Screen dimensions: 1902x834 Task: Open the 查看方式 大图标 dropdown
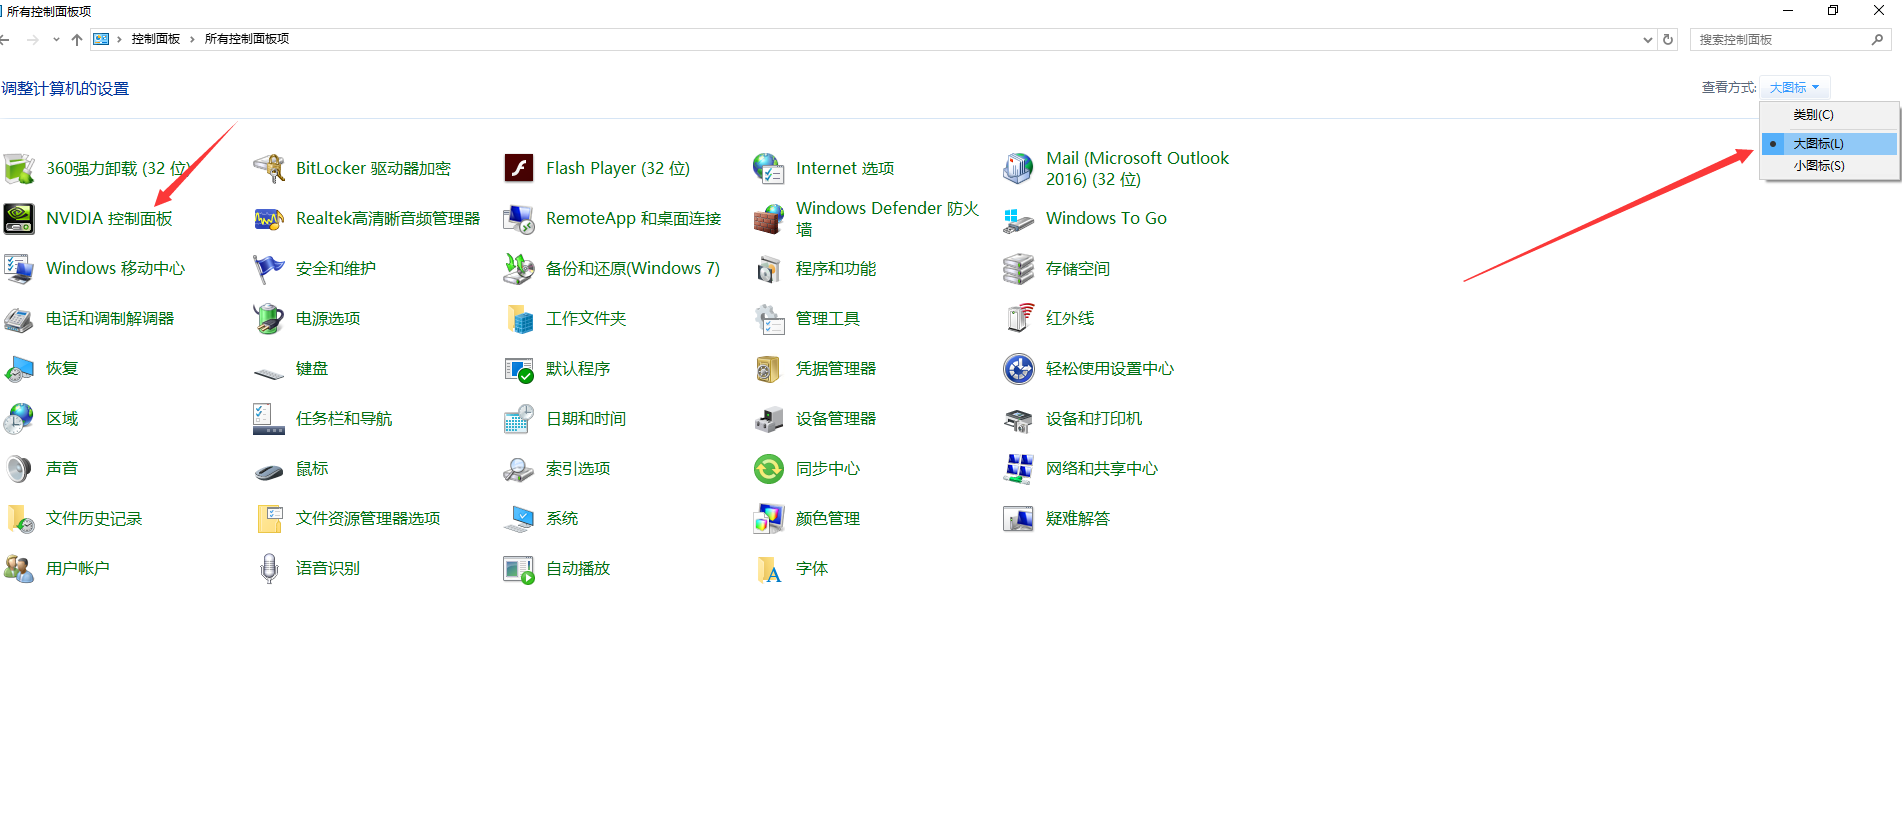click(1795, 88)
